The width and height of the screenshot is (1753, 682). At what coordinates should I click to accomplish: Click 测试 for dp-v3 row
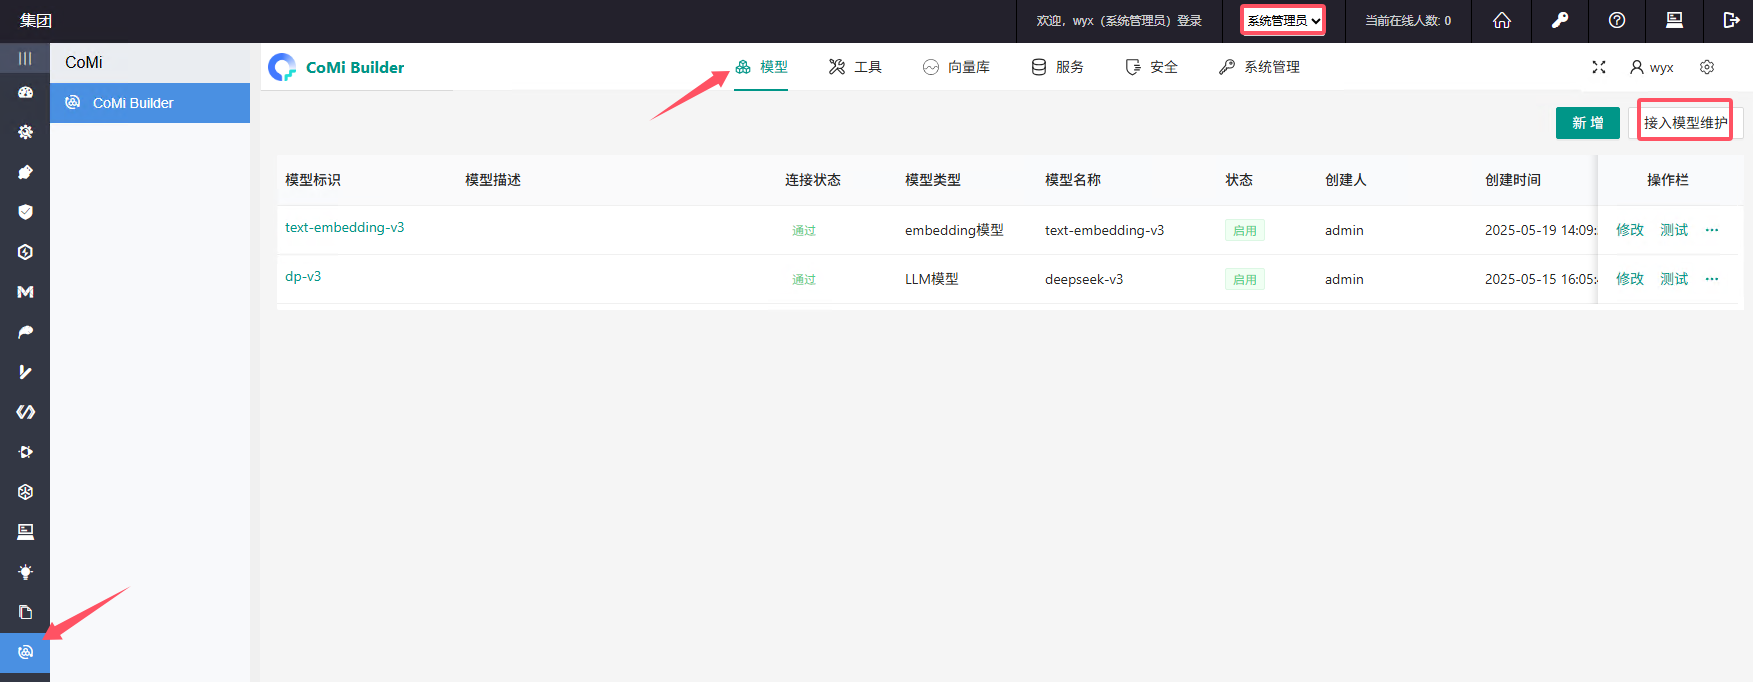pyautogui.click(x=1674, y=279)
